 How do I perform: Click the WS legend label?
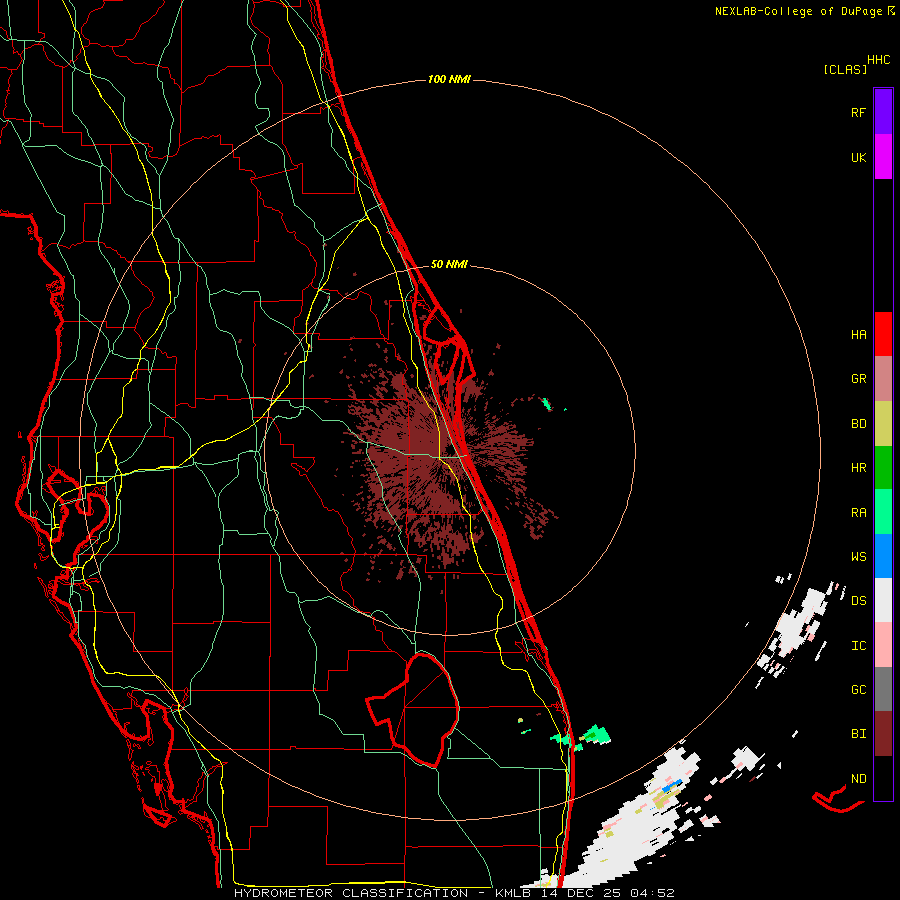pyautogui.click(x=858, y=557)
